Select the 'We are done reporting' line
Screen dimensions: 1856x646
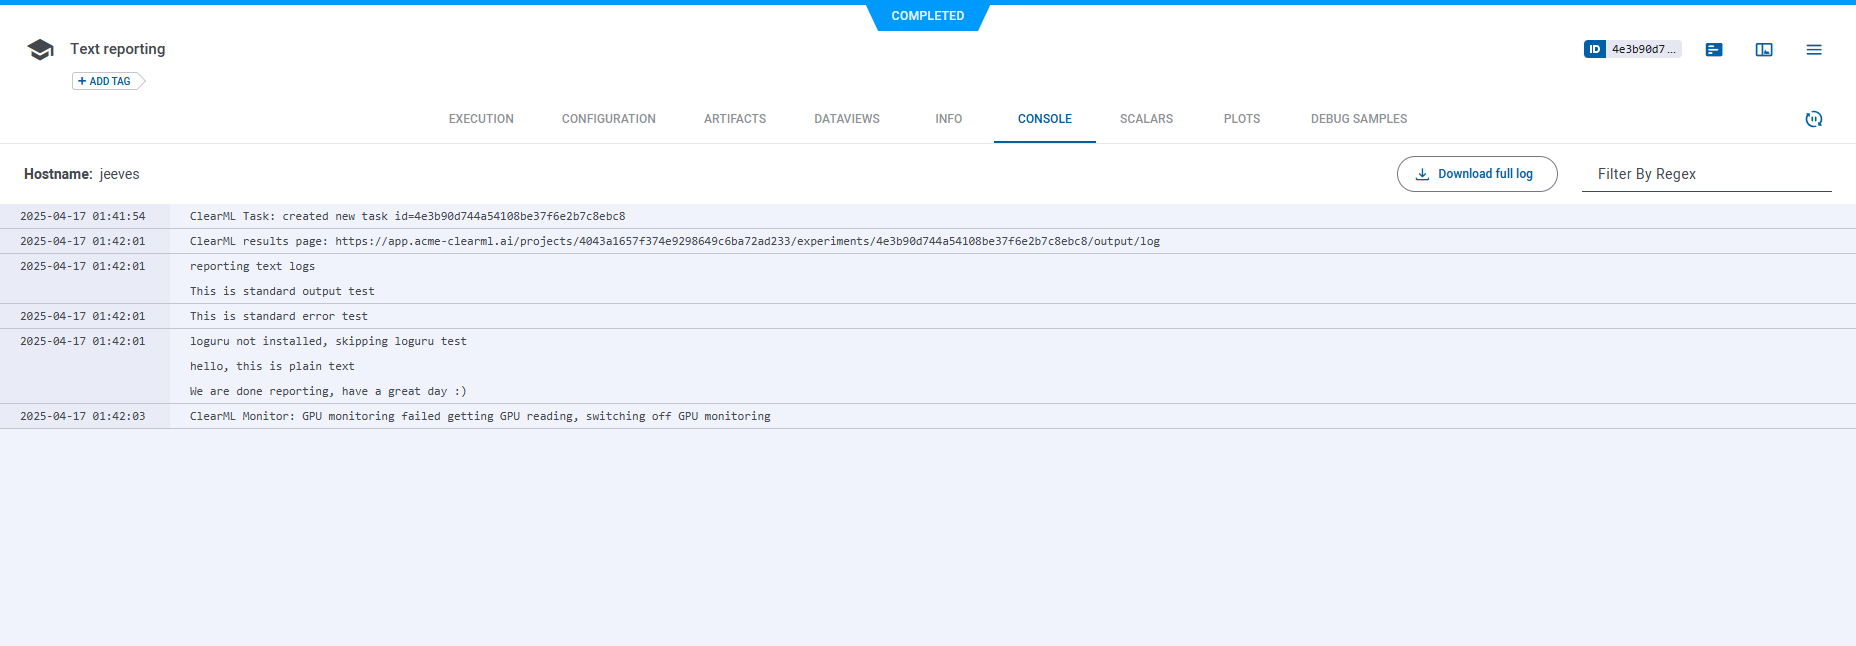click(x=328, y=391)
